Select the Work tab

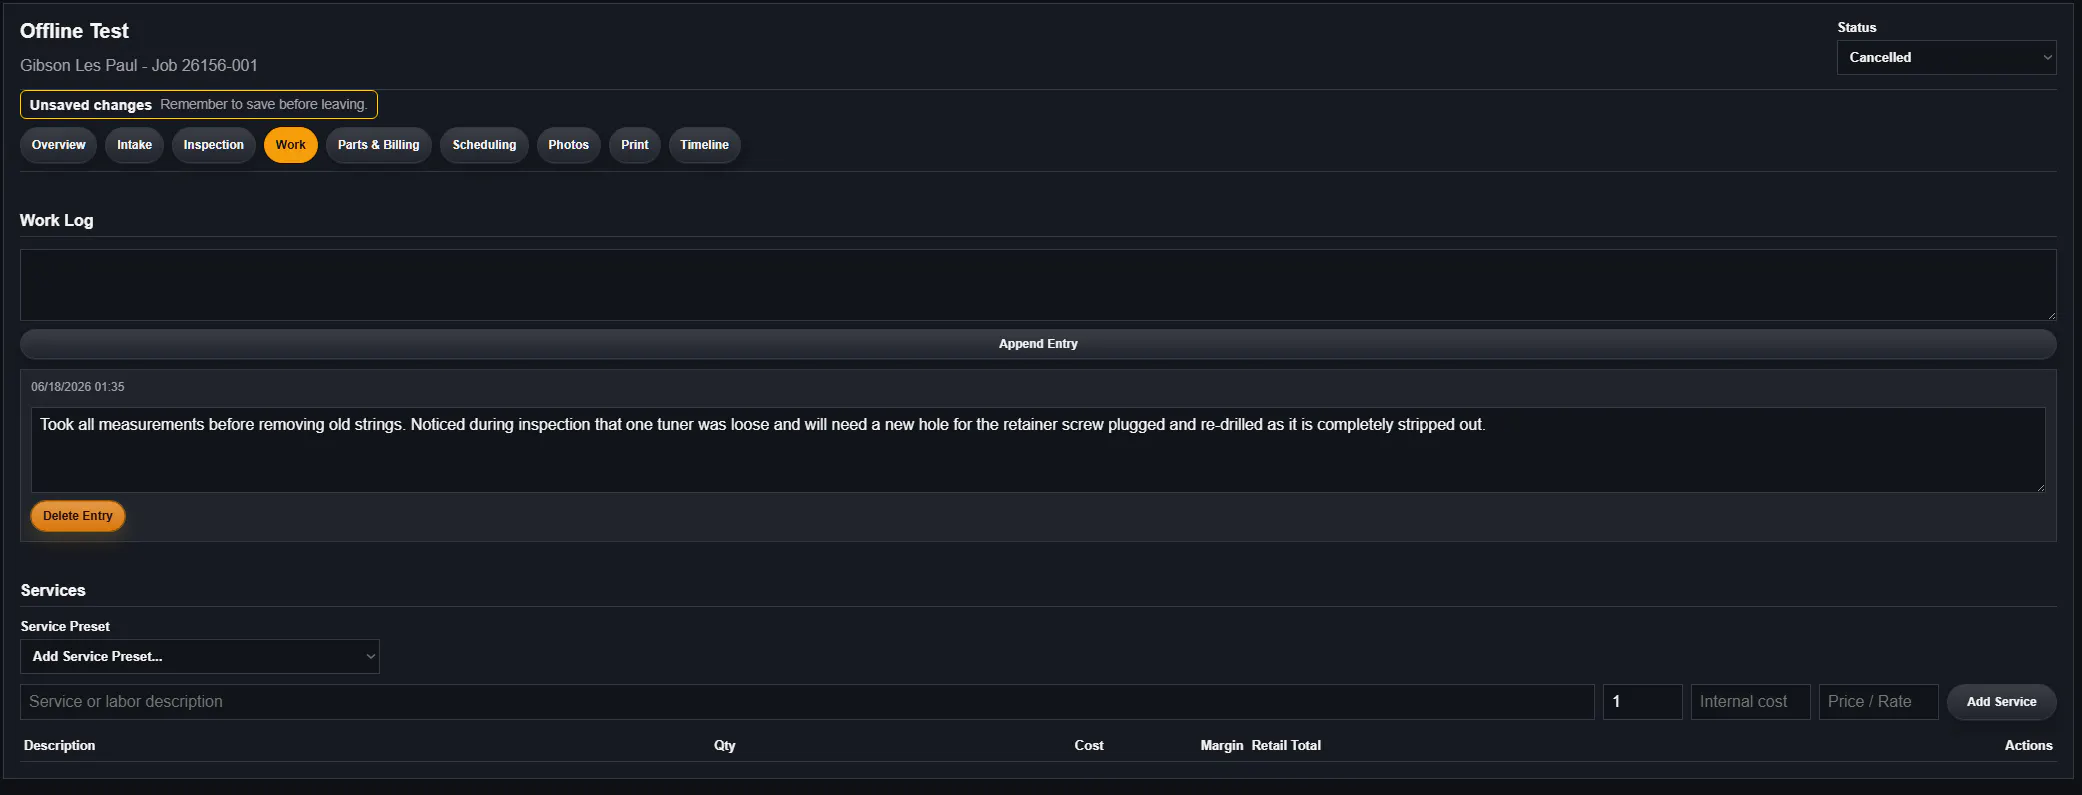[x=291, y=145]
